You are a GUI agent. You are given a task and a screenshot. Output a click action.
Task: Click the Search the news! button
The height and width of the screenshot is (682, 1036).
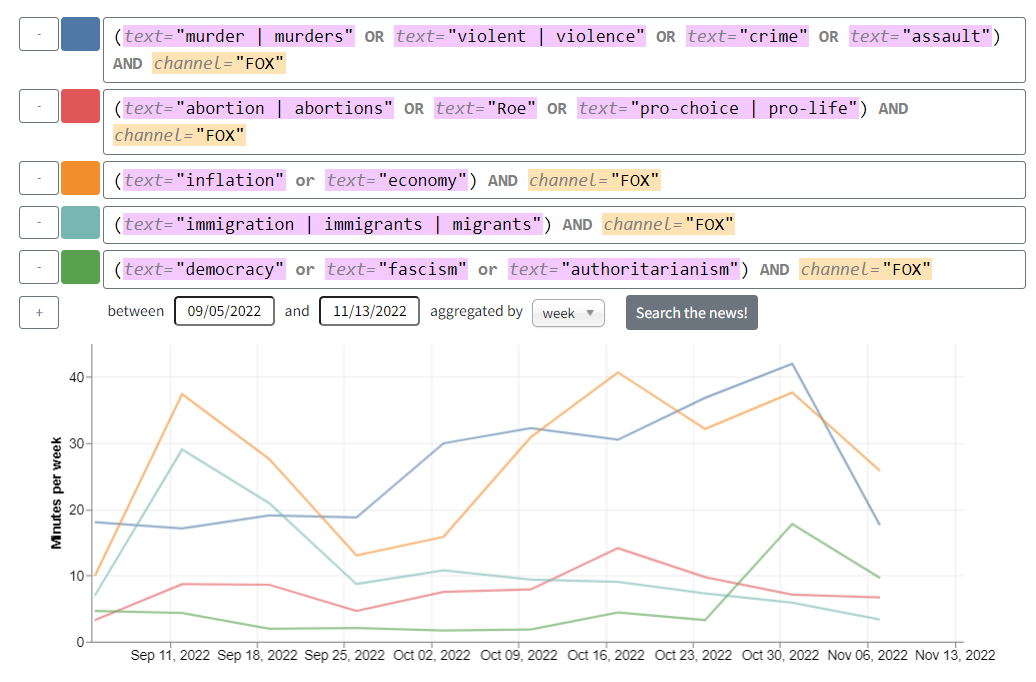pos(692,313)
